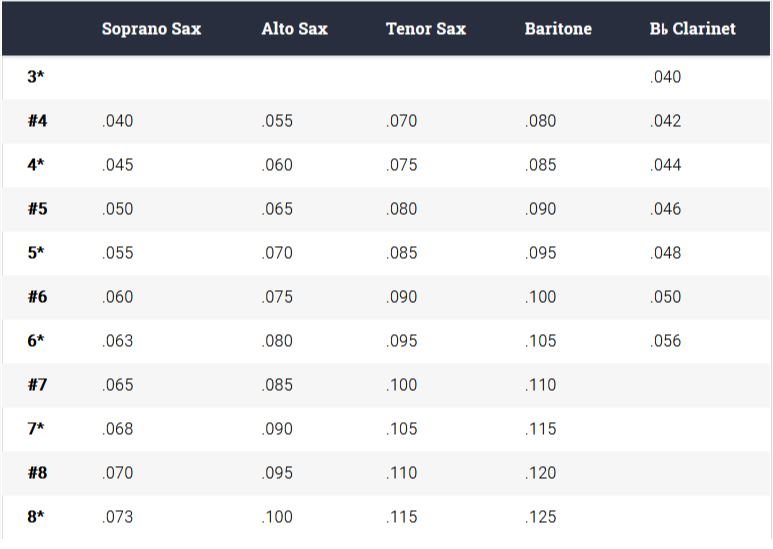
Task: Select the #6 row label
Action: [37, 297]
